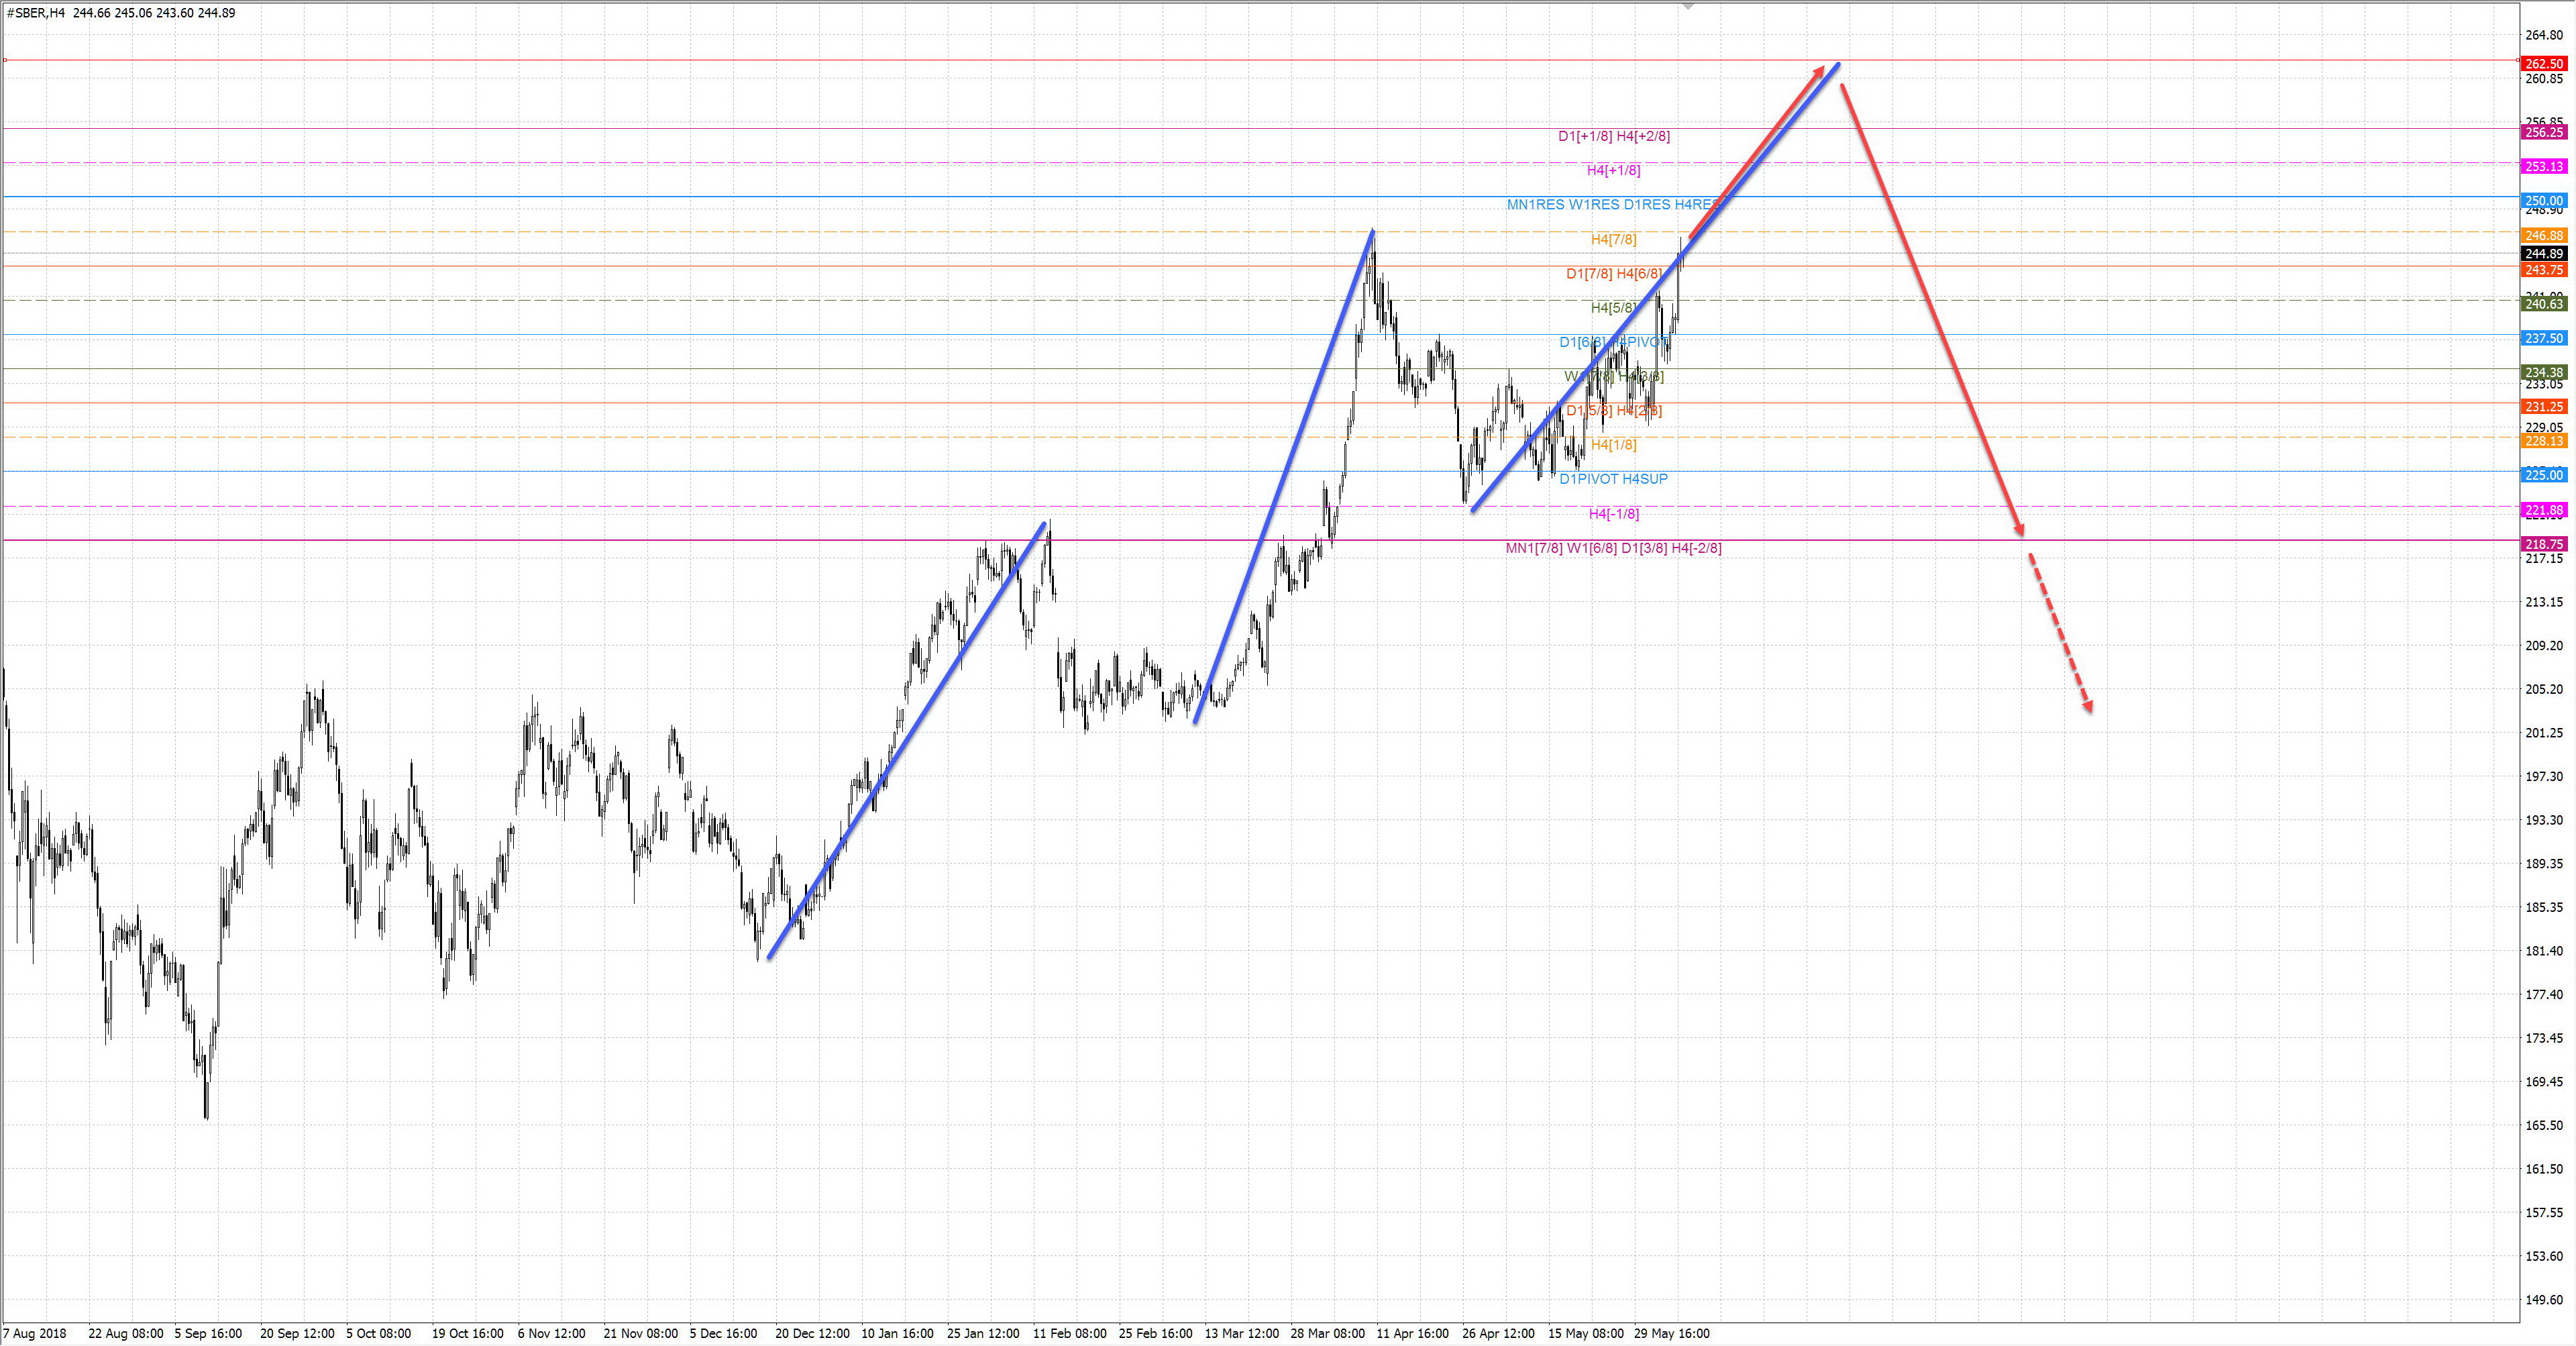Click the 225.00 blue price tag
The width and height of the screenshot is (2576, 1346).
(2544, 475)
